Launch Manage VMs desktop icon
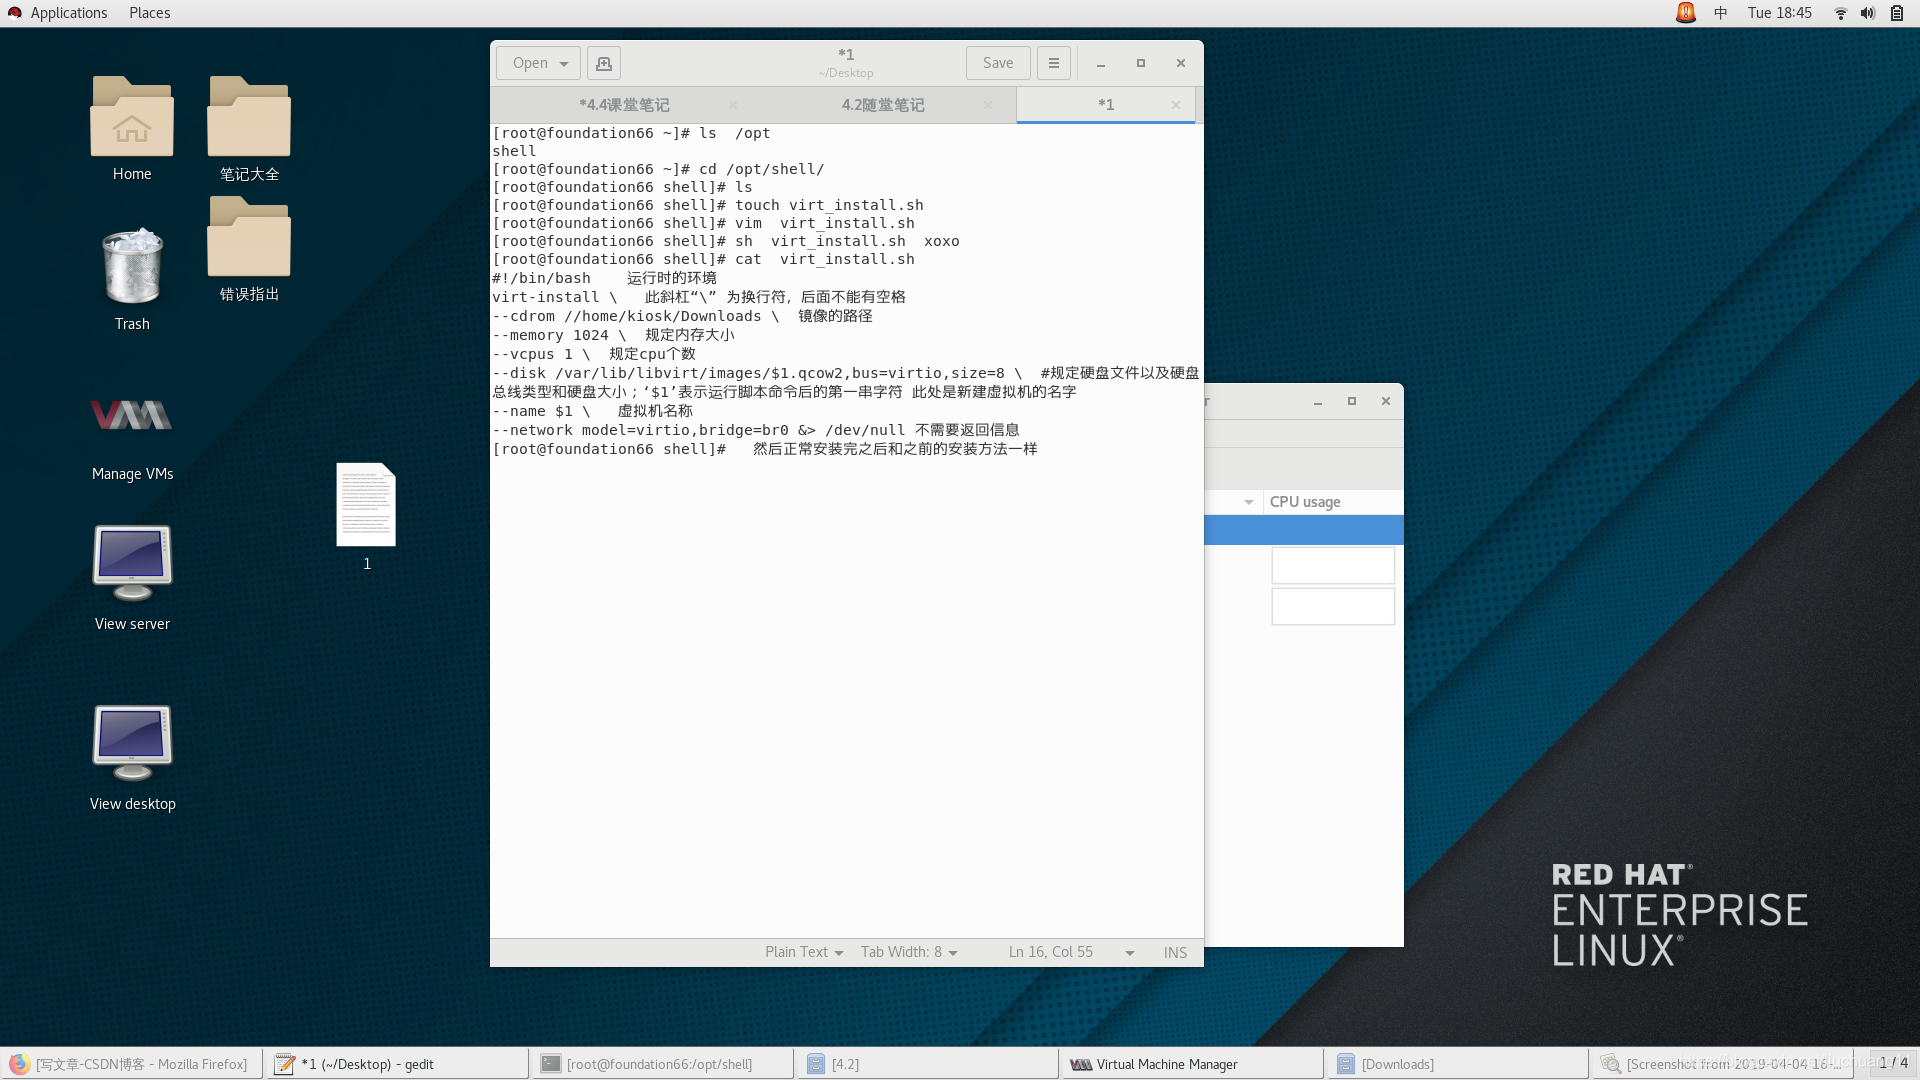1920x1080 pixels. tap(132, 415)
